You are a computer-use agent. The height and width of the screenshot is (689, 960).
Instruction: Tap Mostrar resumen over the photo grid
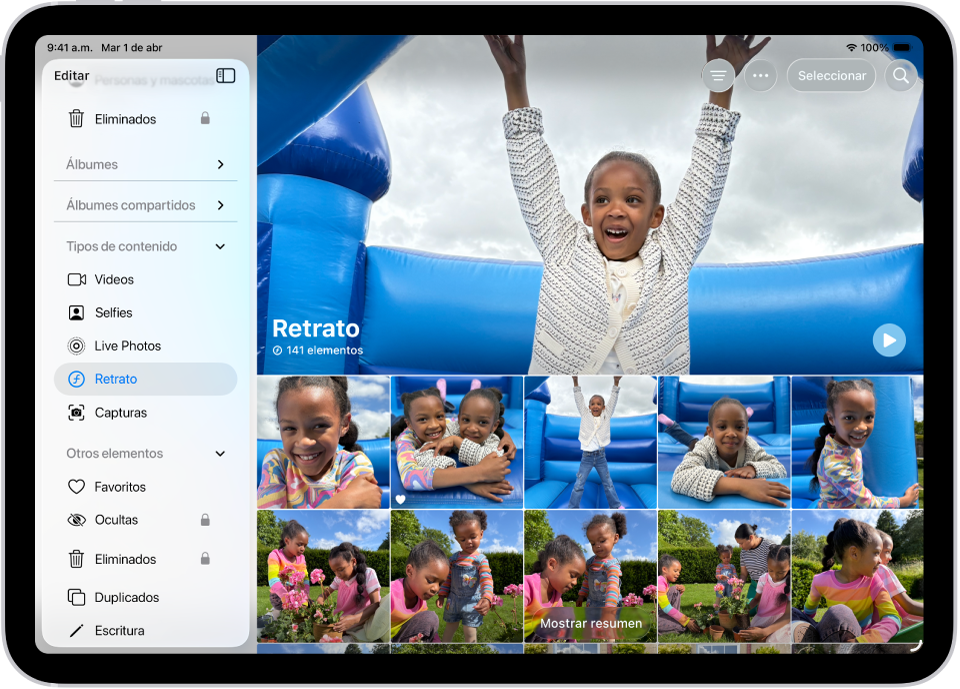(590, 623)
